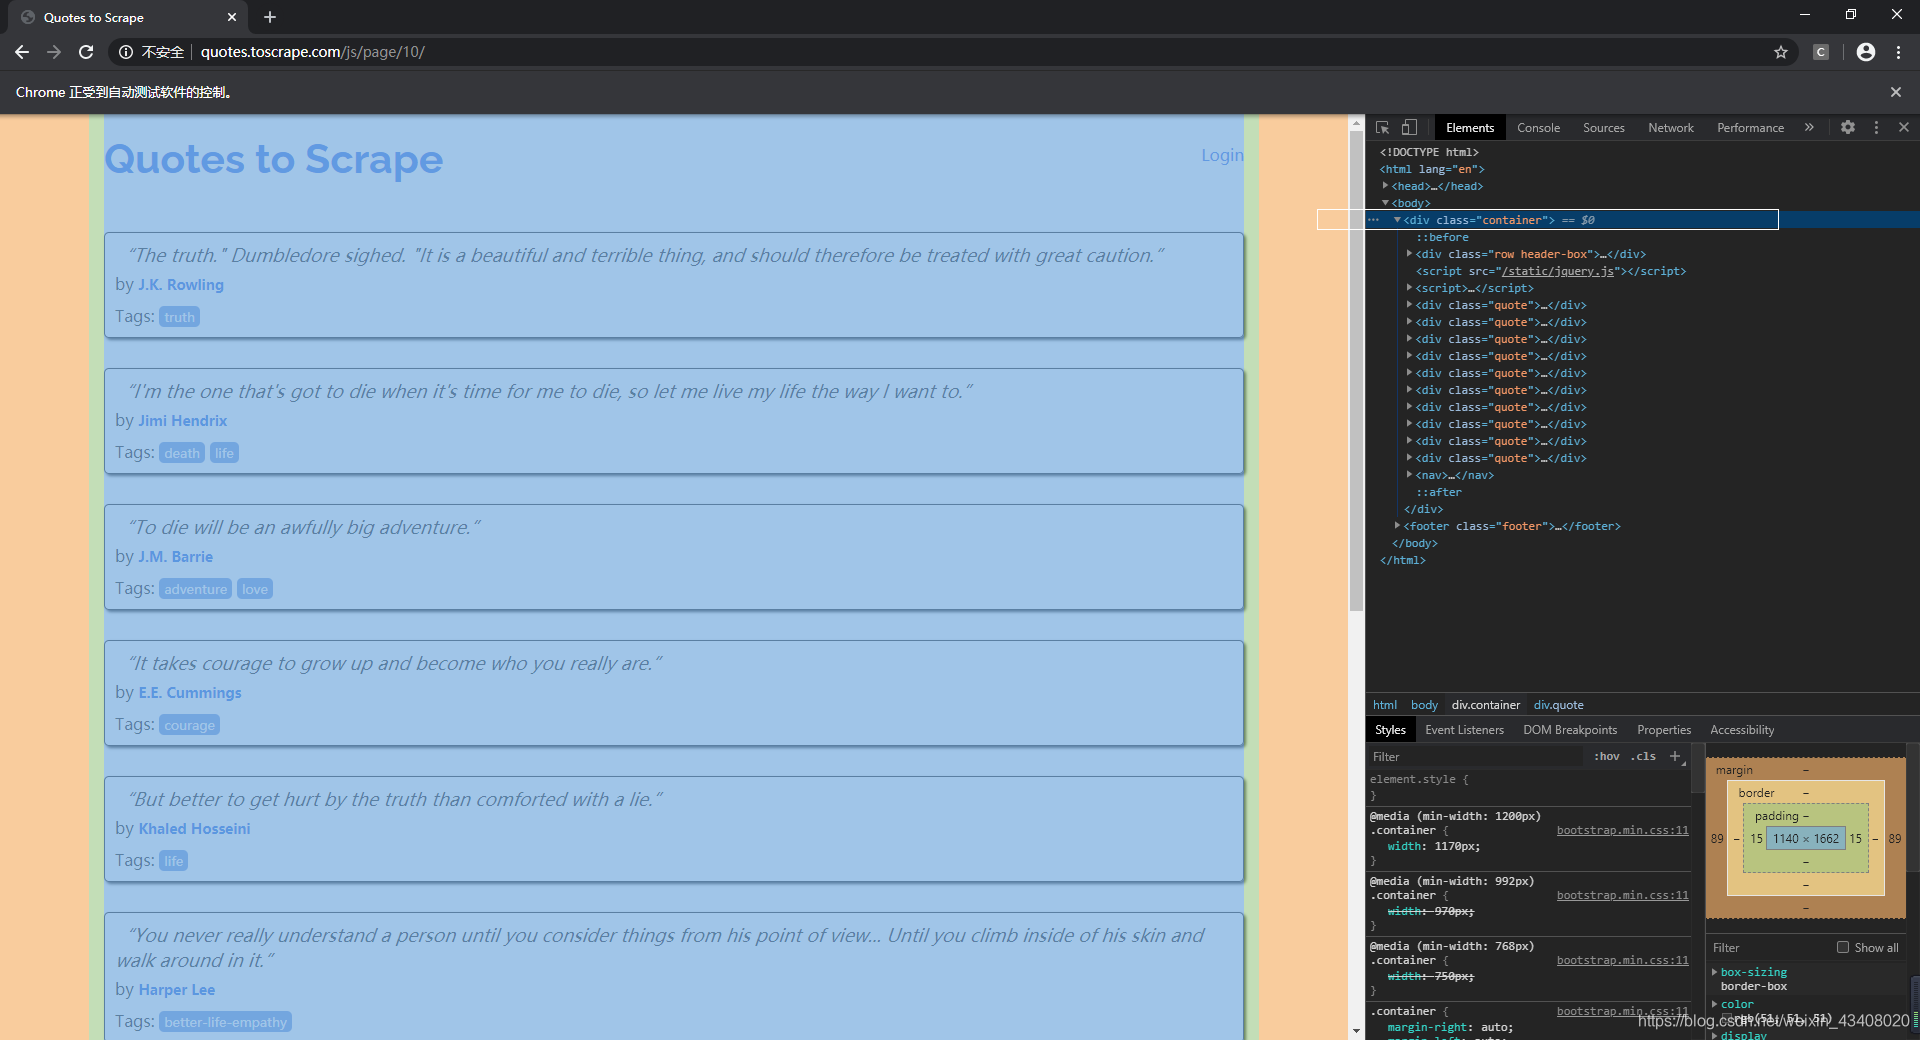Focus the Computed filter input
This screenshot has height=1040, width=1920.
[x=1770, y=947]
